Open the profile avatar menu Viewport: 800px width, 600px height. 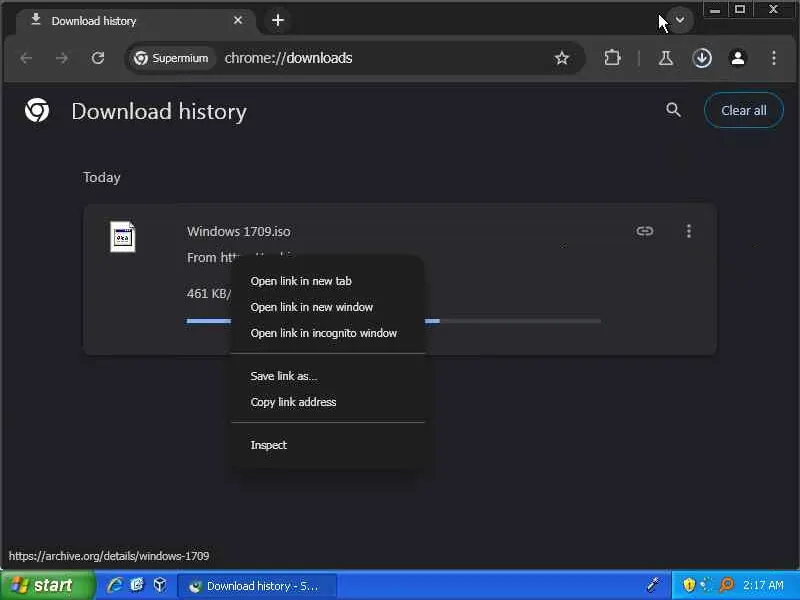click(738, 58)
